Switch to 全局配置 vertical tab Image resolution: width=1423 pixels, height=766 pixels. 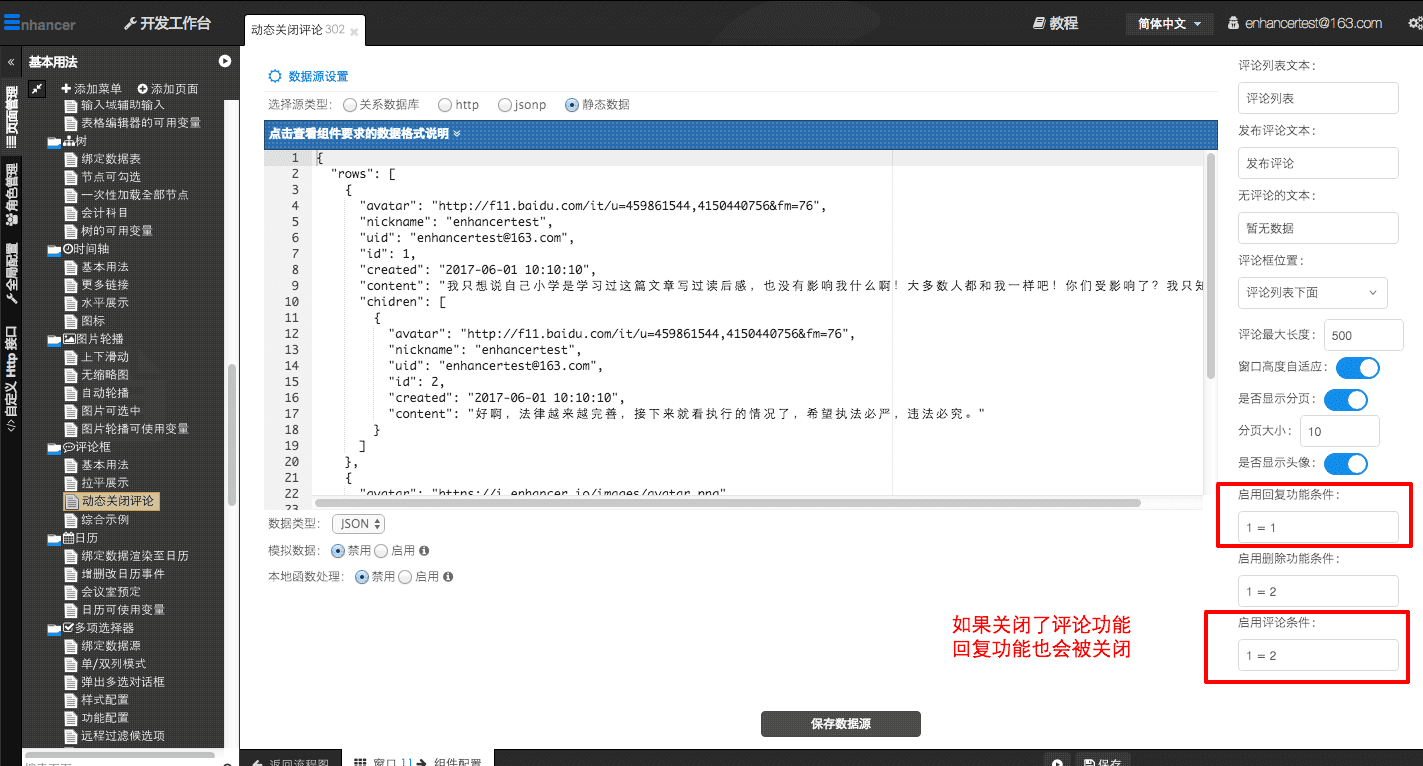(x=12, y=273)
